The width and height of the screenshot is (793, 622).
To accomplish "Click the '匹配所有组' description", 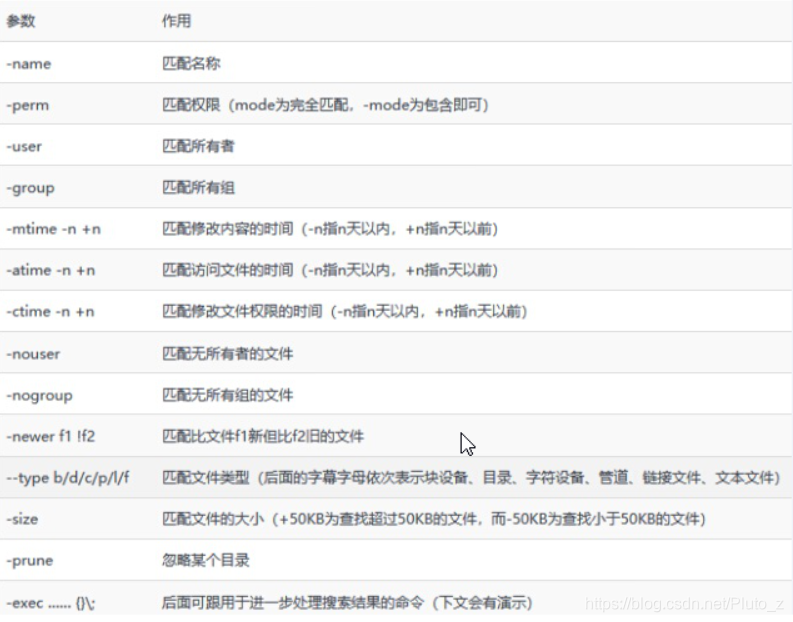I will (198, 188).
